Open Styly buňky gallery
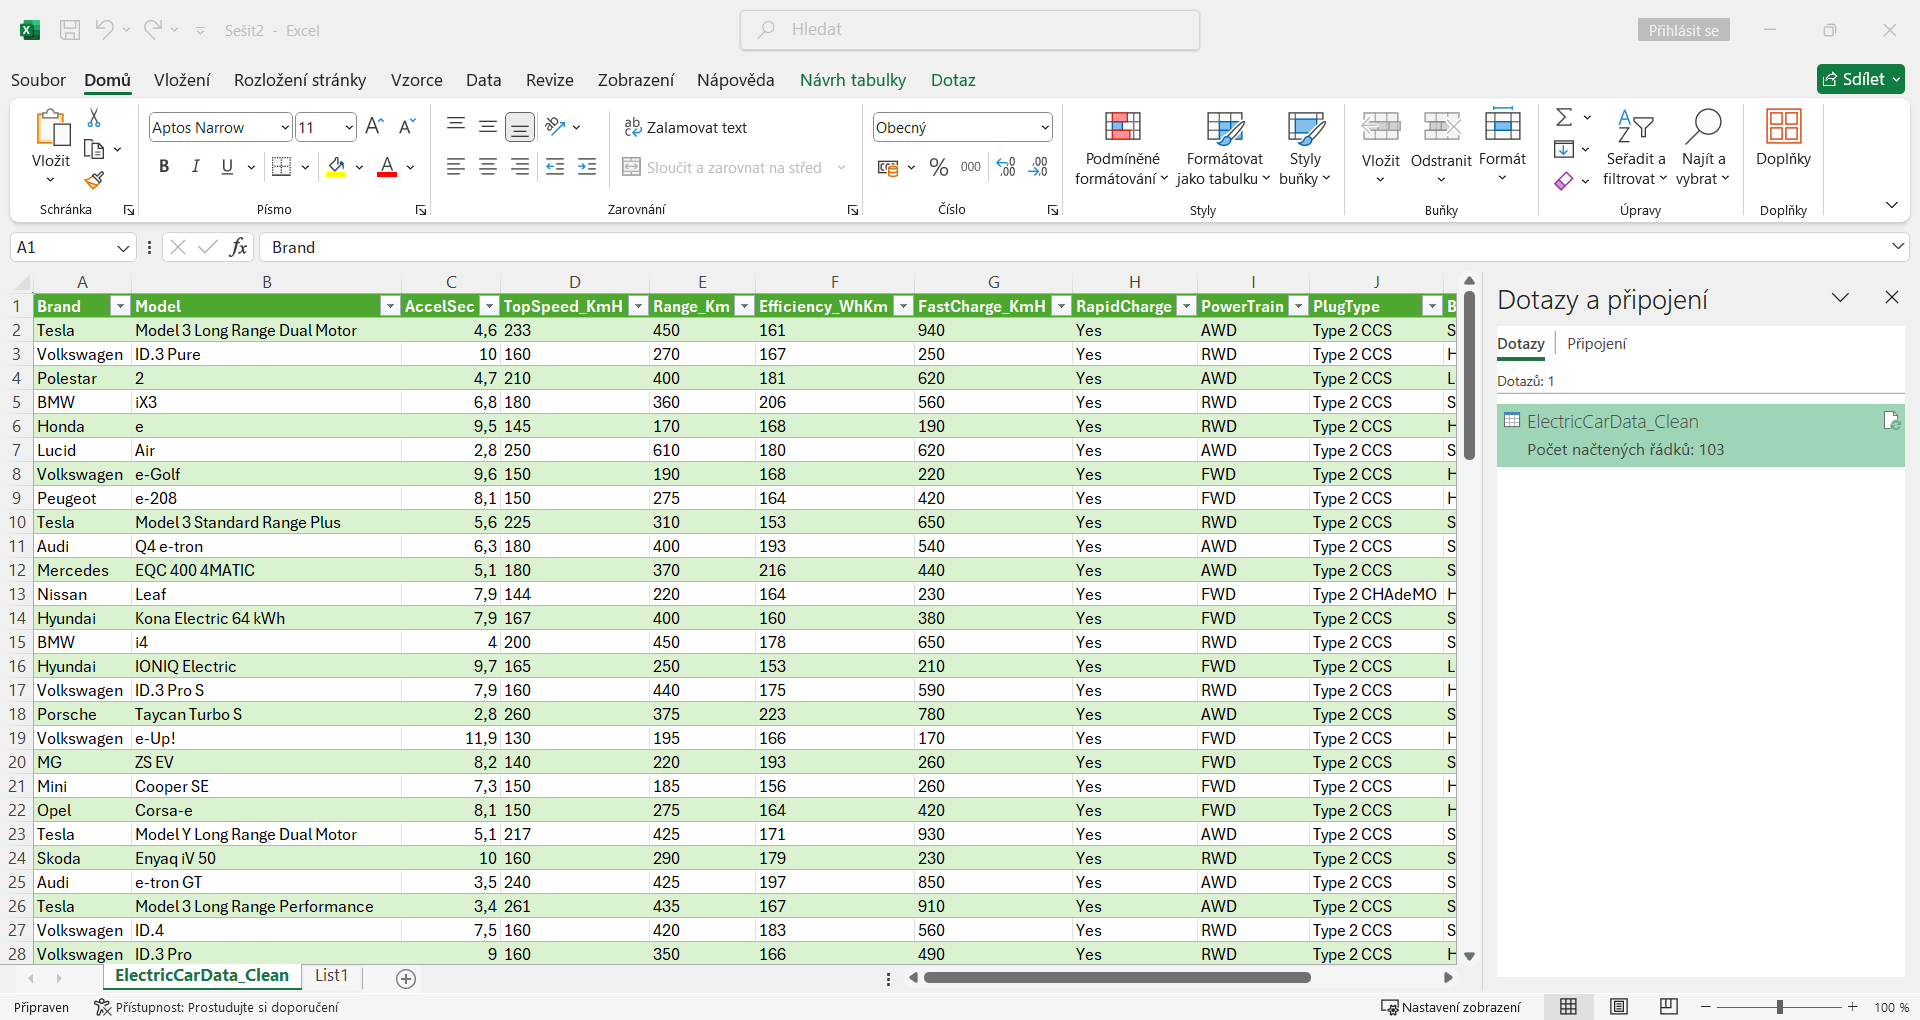 1305,148
